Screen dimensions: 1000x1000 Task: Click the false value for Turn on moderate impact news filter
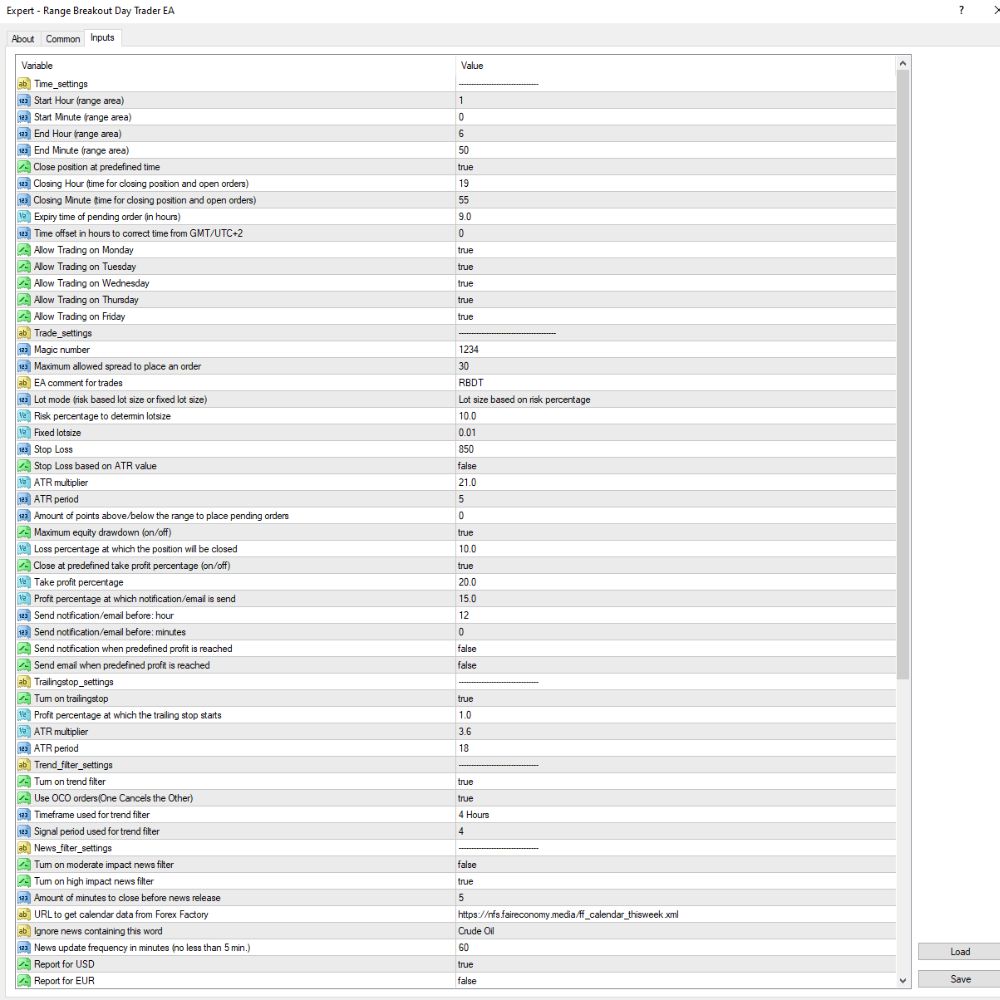(467, 864)
